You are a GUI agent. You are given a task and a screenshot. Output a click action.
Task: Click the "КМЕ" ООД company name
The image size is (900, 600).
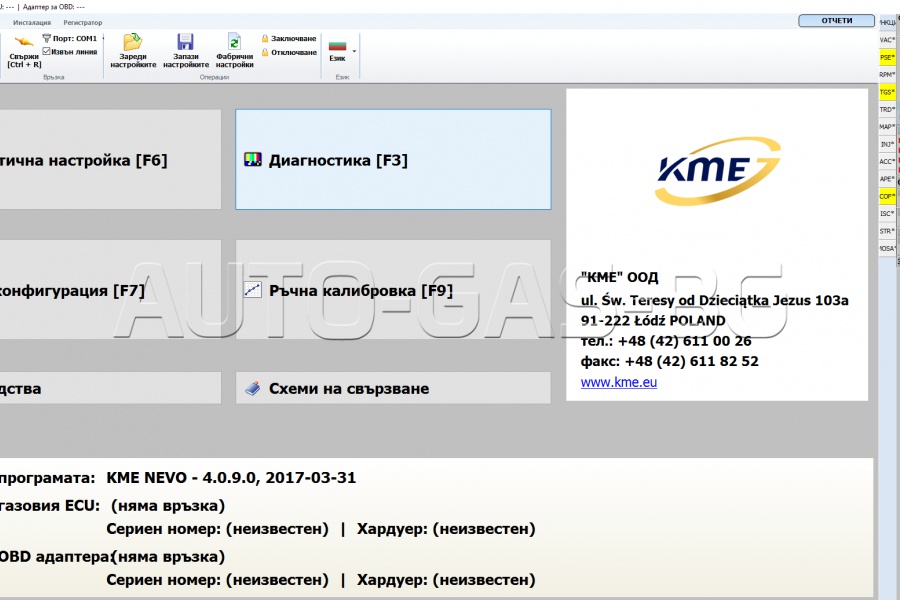coord(619,277)
